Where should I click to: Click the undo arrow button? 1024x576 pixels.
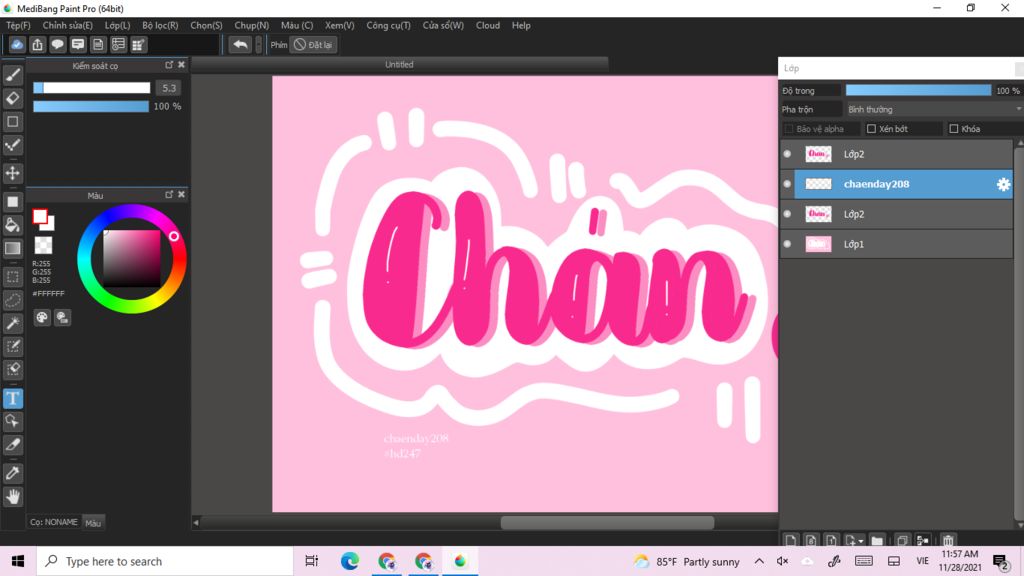click(x=240, y=44)
